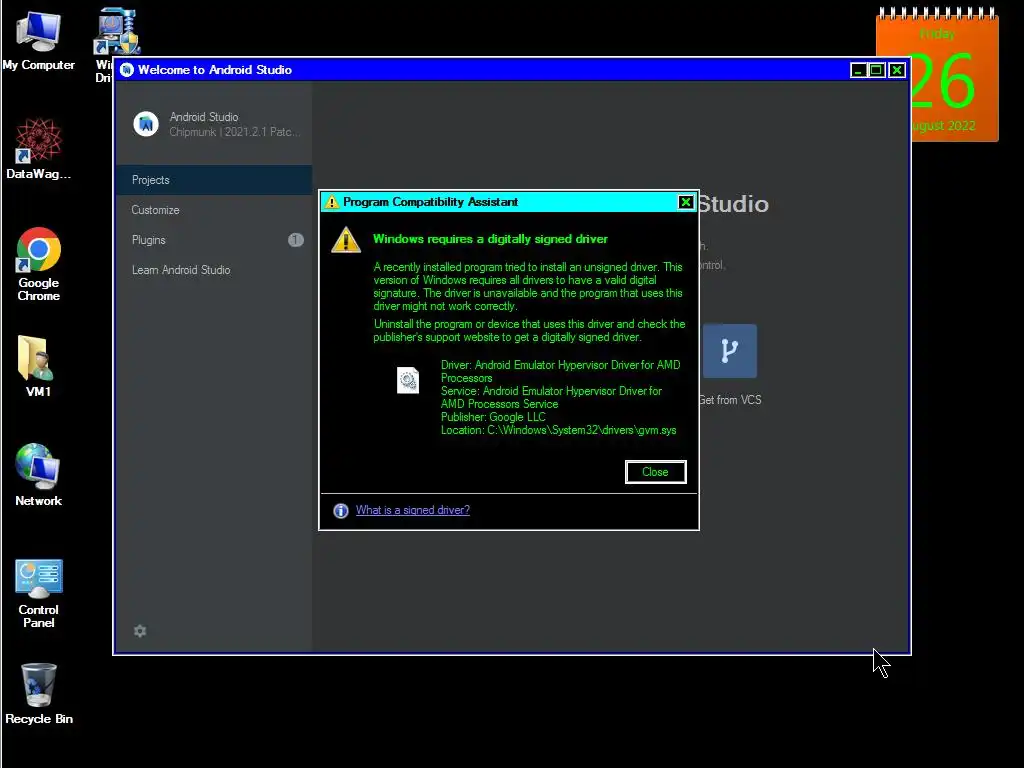The height and width of the screenshot is (768, 1024).
Task: Switch to the Customize tab
Action: click(x=214, y=210)
